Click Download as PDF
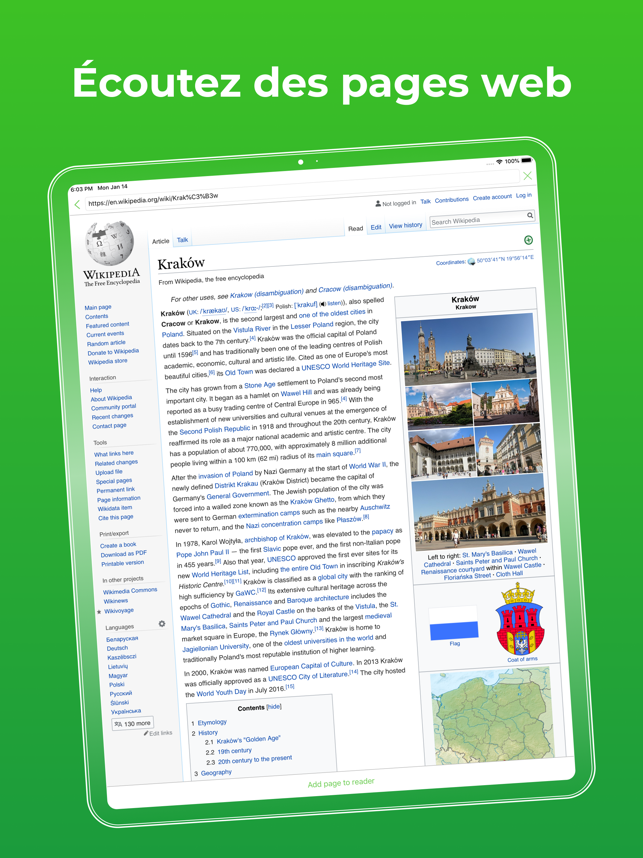The height and width of the screenshot is (858, 643). click(124, 554)
